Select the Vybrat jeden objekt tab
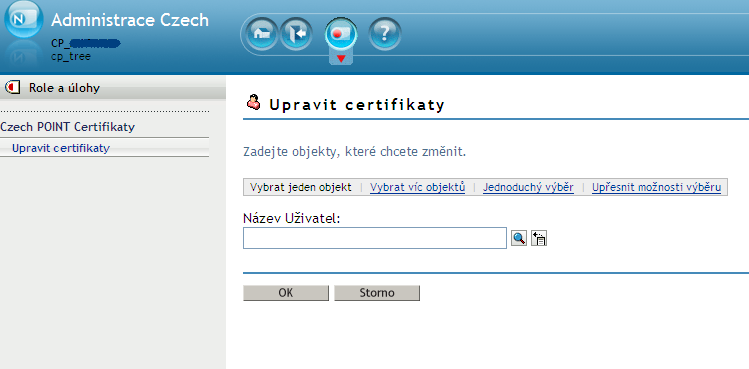 tap(300, 187)
